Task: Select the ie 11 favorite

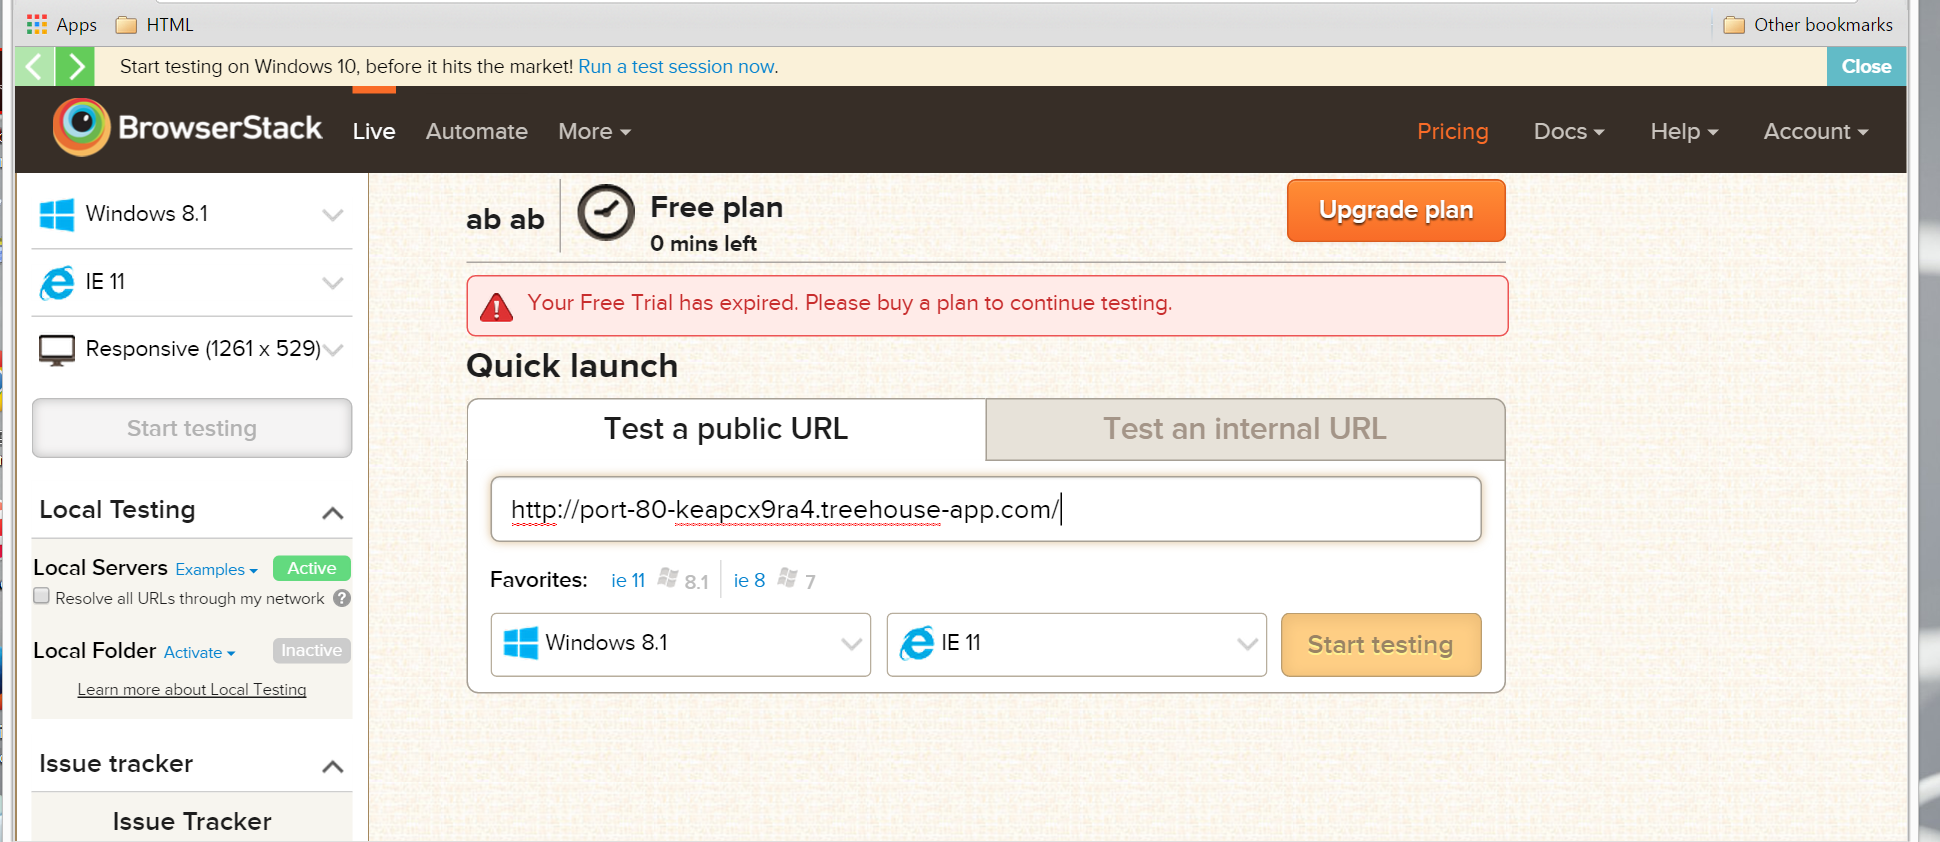Action: coord(628,580)
